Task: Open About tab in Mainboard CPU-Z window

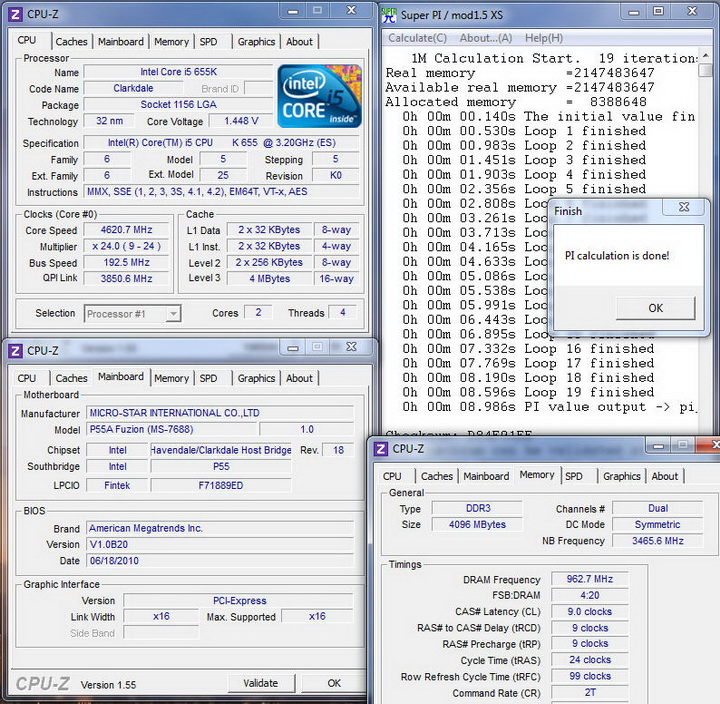Action: click(299, 378)
